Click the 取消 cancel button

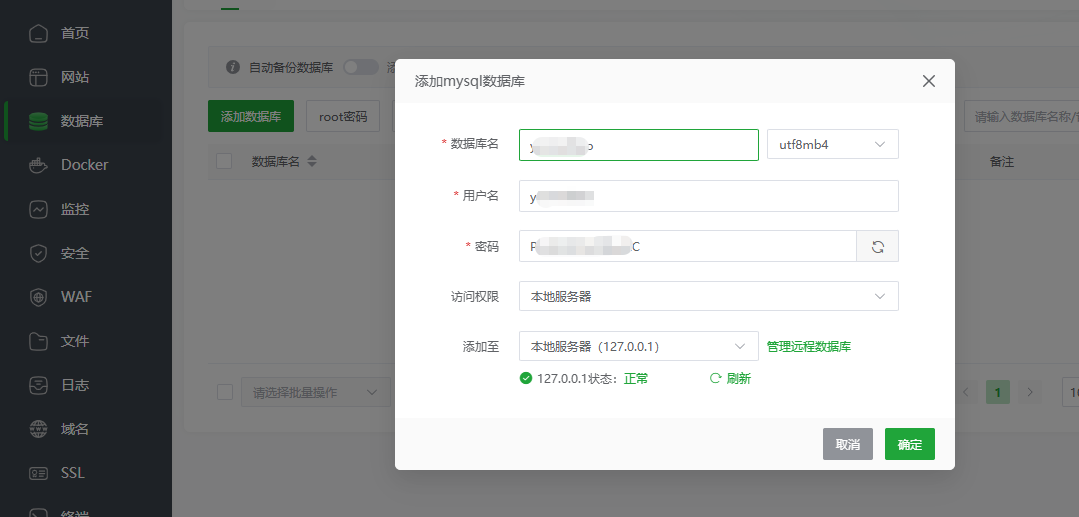pyautogui.click(x=848, y=444)
